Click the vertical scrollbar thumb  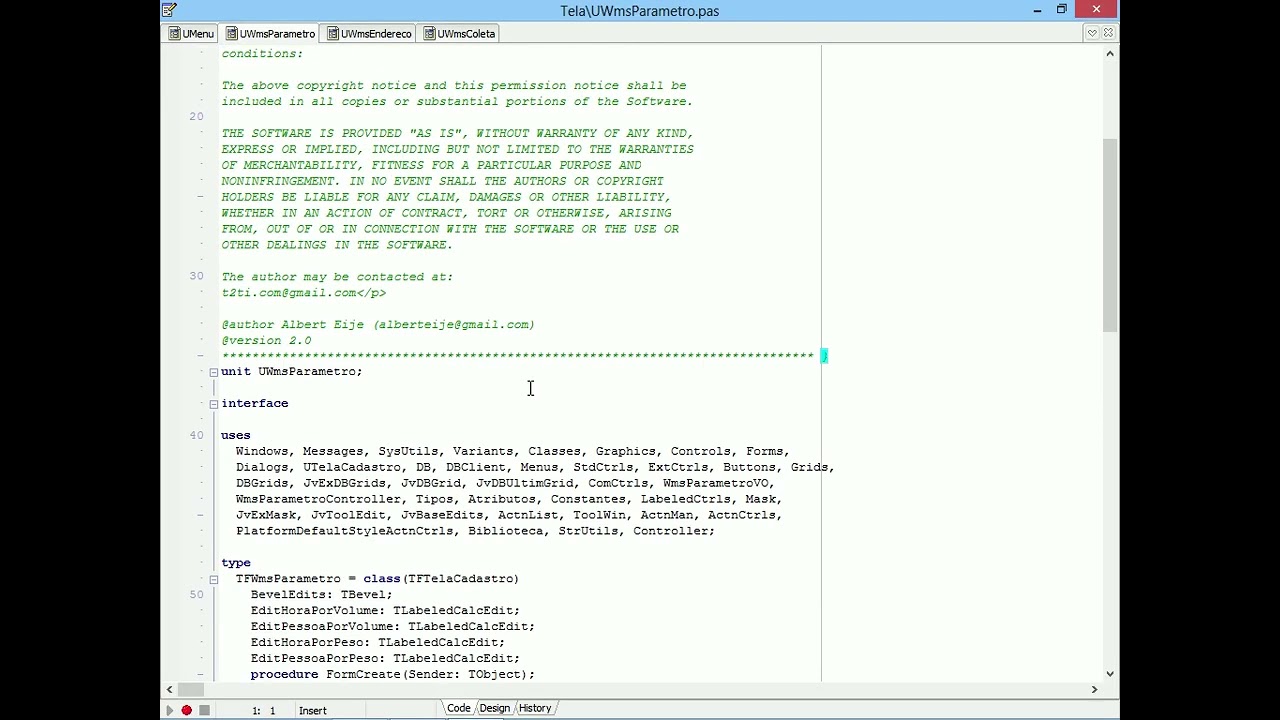(1110, 235)
